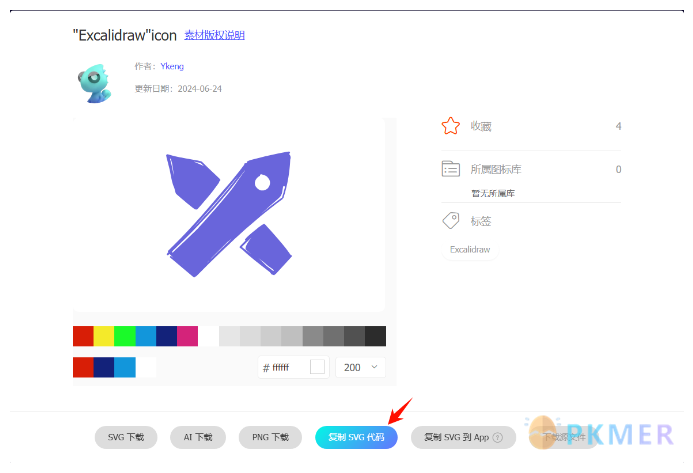Pick the white swatch in the lower short palette
Image resolution: width=693 pixels, height=473 pixels.
(x=146, y=367)
